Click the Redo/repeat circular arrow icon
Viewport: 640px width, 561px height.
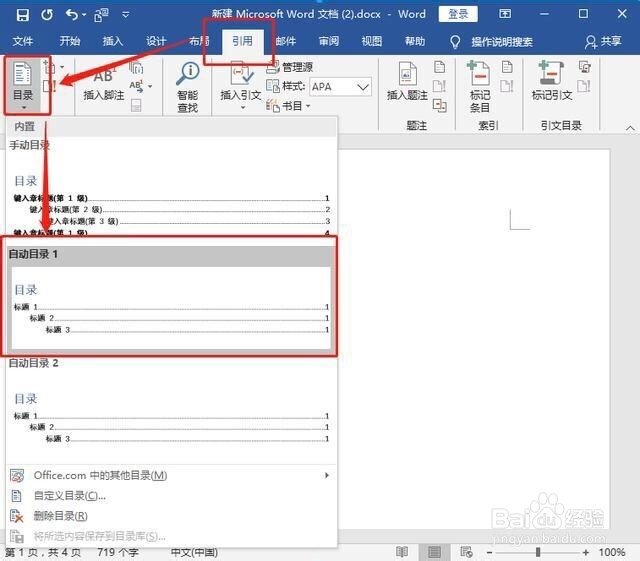(47, 15)
